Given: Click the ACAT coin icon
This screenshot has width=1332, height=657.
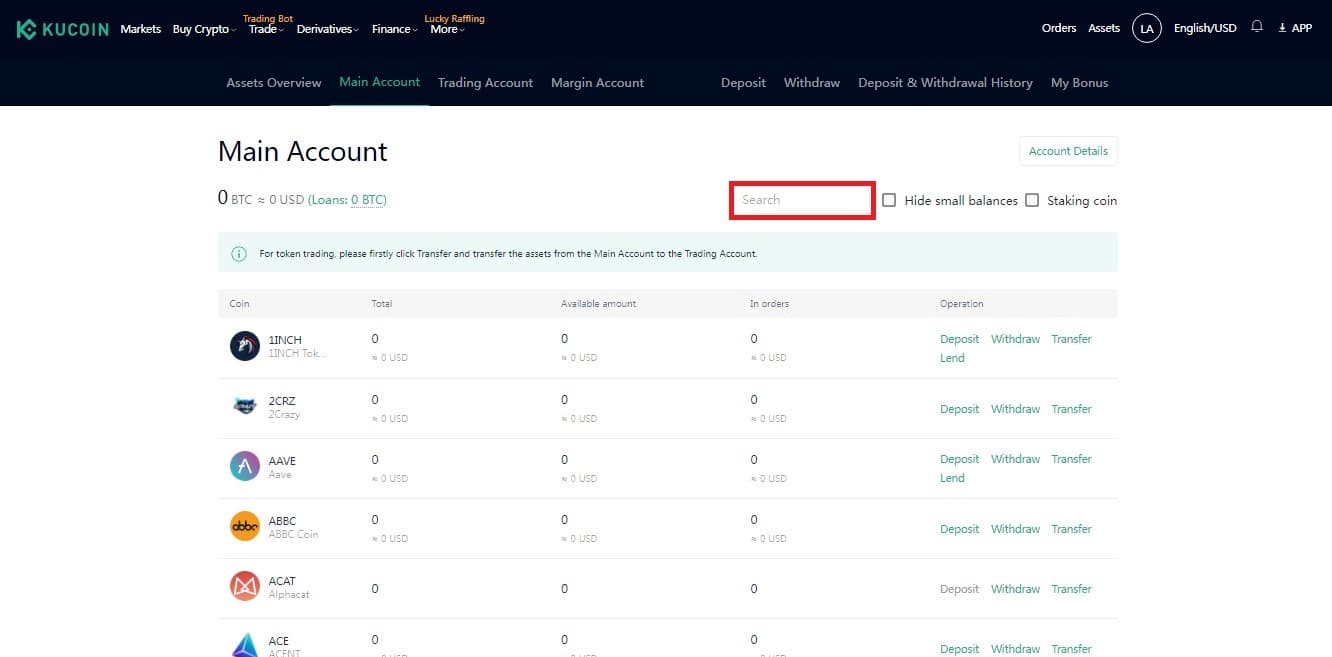Looking at the screenshot, I should pos(245,586).
